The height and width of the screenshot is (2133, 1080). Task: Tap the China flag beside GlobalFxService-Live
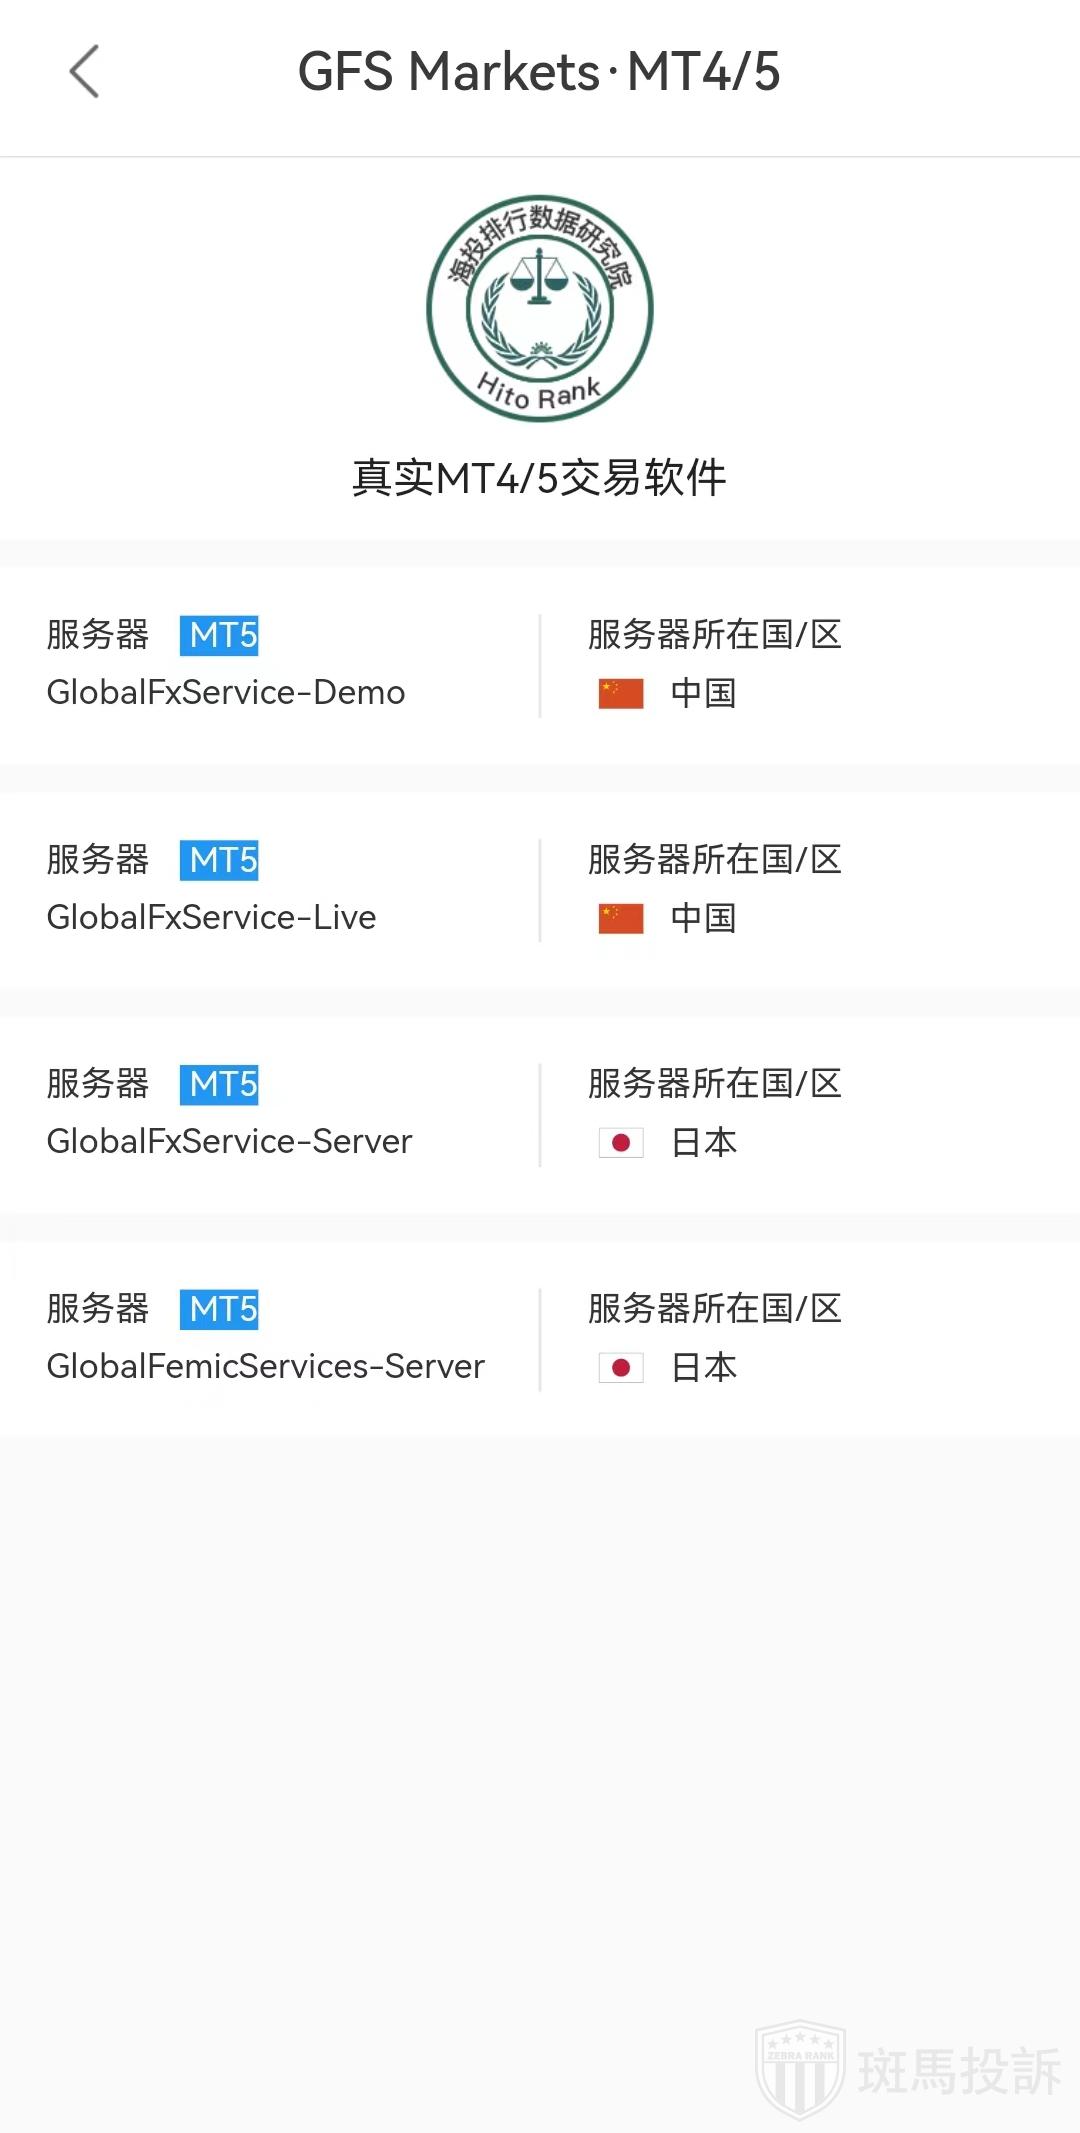[620, 918]
